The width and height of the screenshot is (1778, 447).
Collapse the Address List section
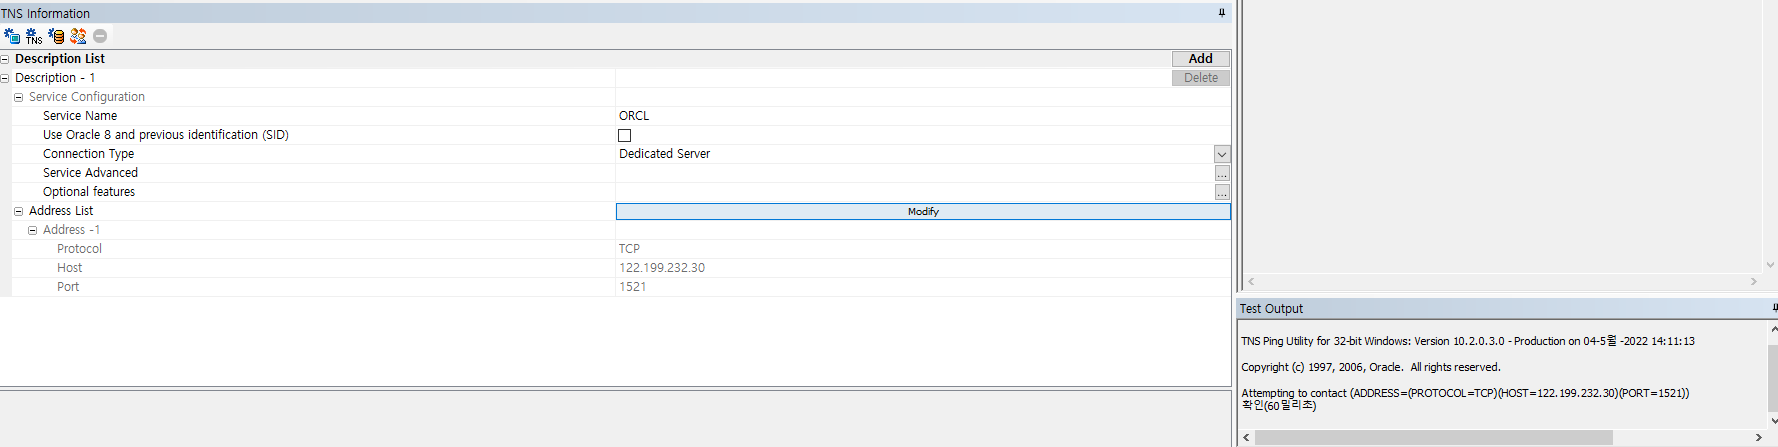click(19, 211)
